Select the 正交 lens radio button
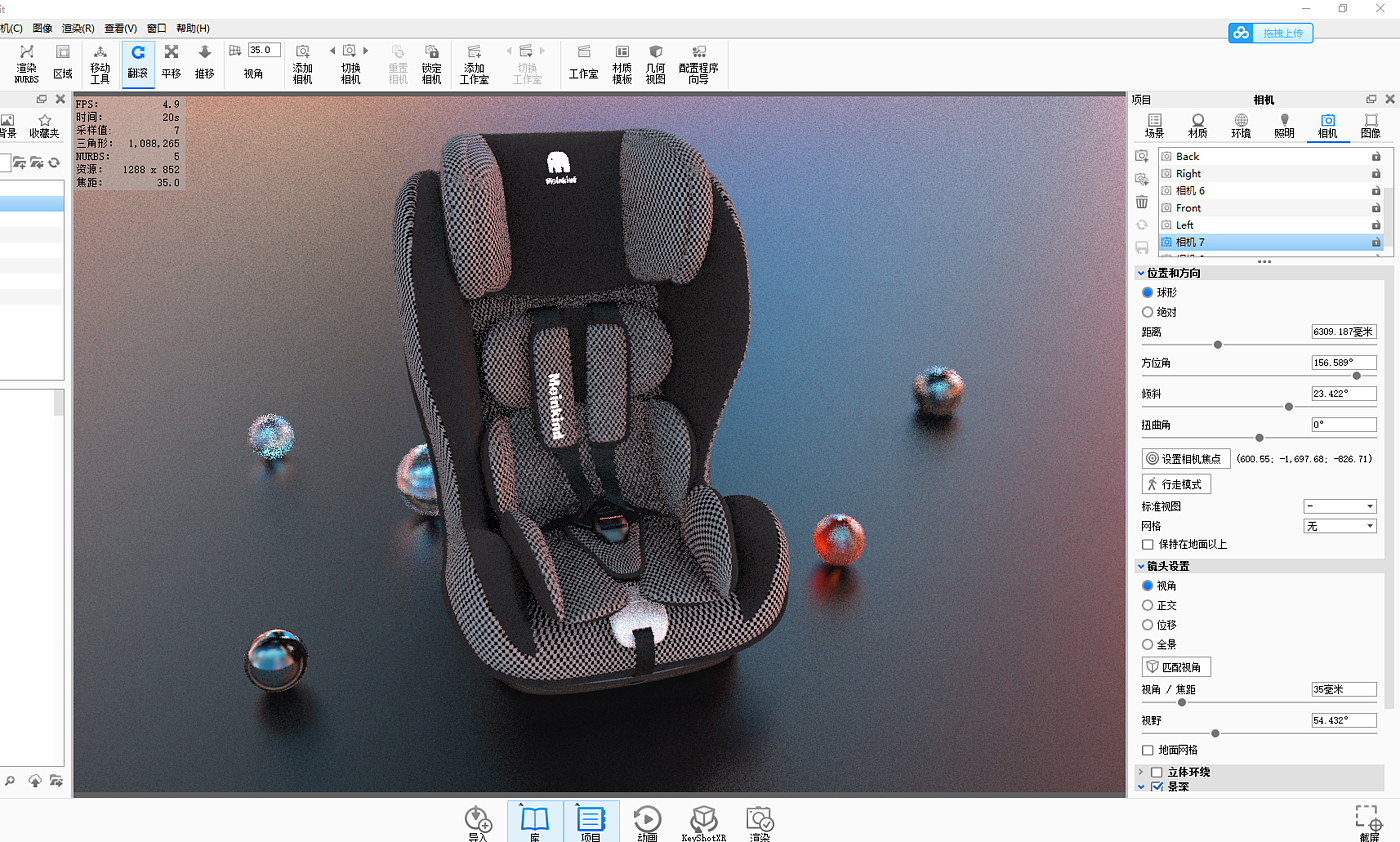Viewport: 1400px width, 842px height. click(1148, 605)
